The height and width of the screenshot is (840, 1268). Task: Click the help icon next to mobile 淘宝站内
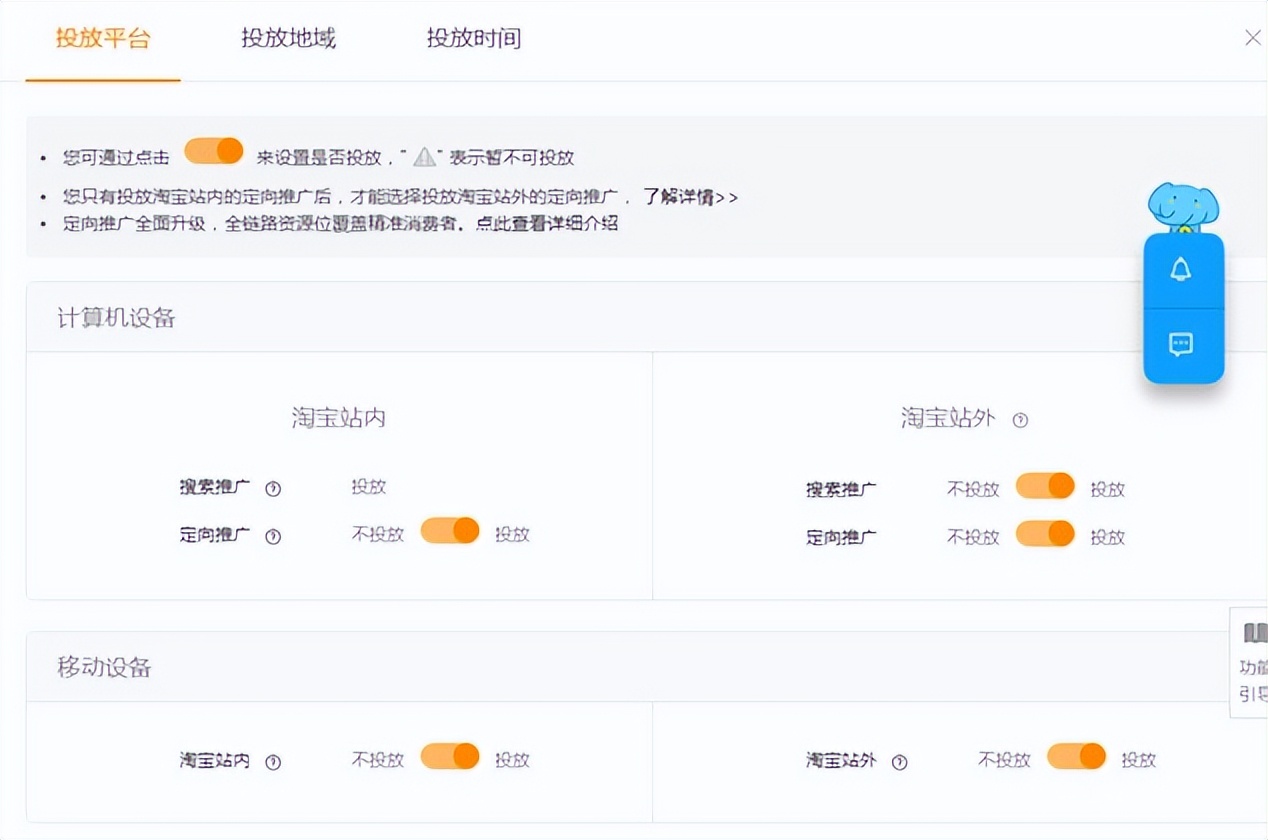click(271, 761)
